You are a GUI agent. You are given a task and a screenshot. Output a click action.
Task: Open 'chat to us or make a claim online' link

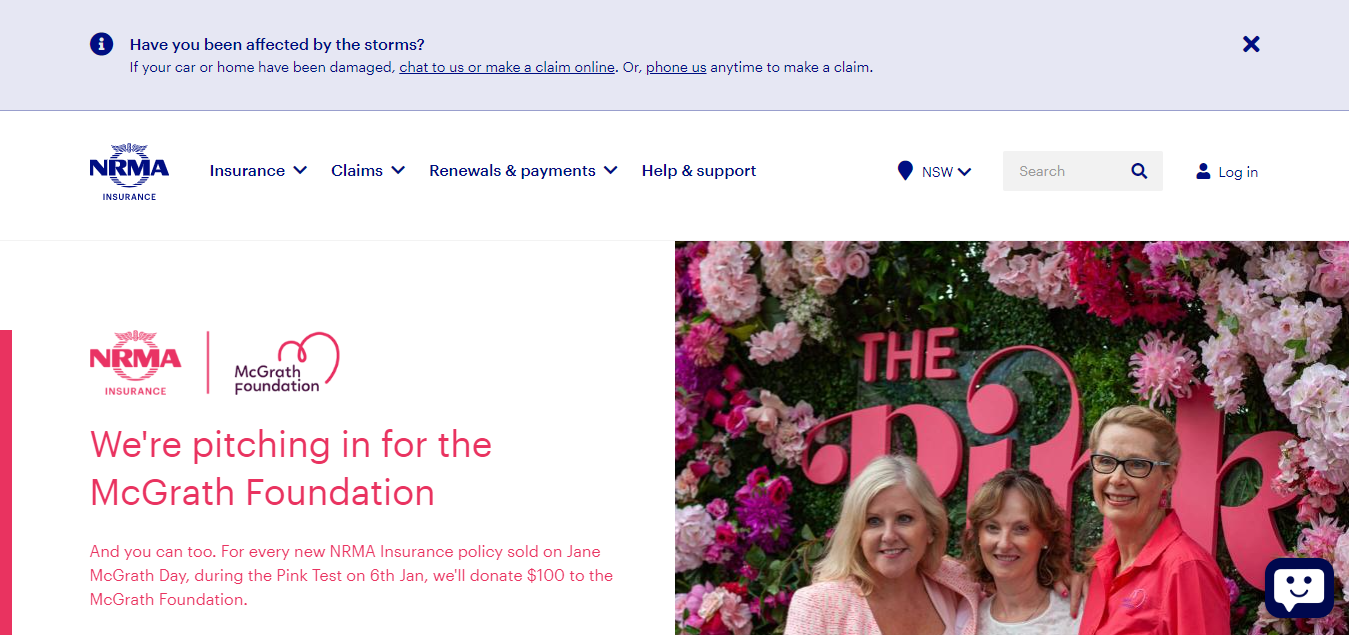click(507, 68)
